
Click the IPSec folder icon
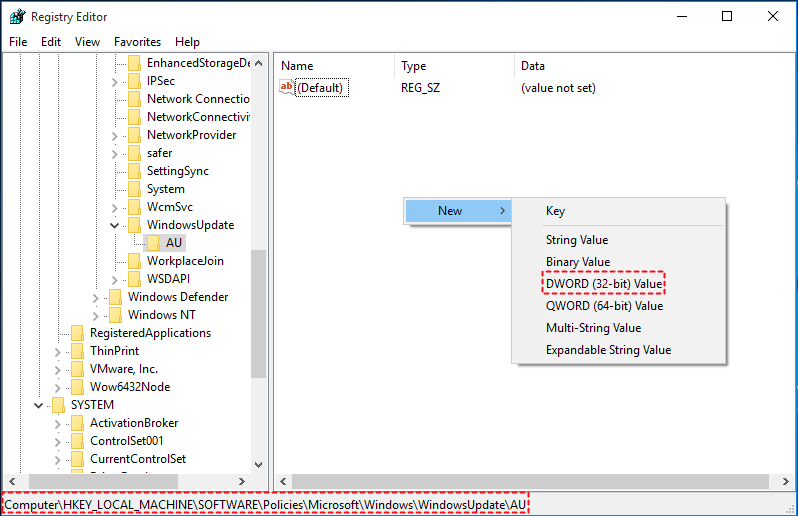point(134,81)
